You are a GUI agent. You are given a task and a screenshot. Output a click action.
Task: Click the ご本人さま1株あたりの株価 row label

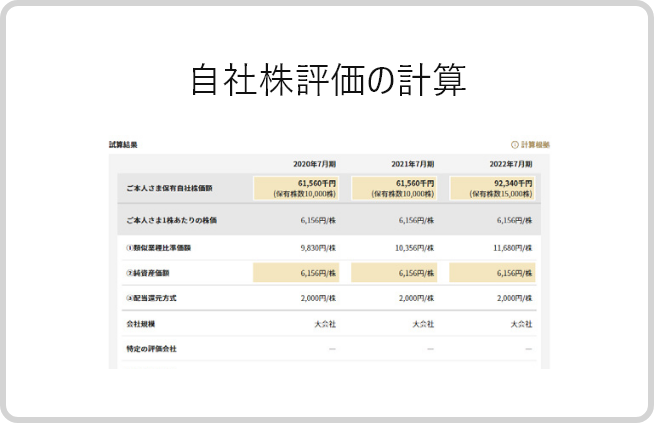click(x=171, y=220)
